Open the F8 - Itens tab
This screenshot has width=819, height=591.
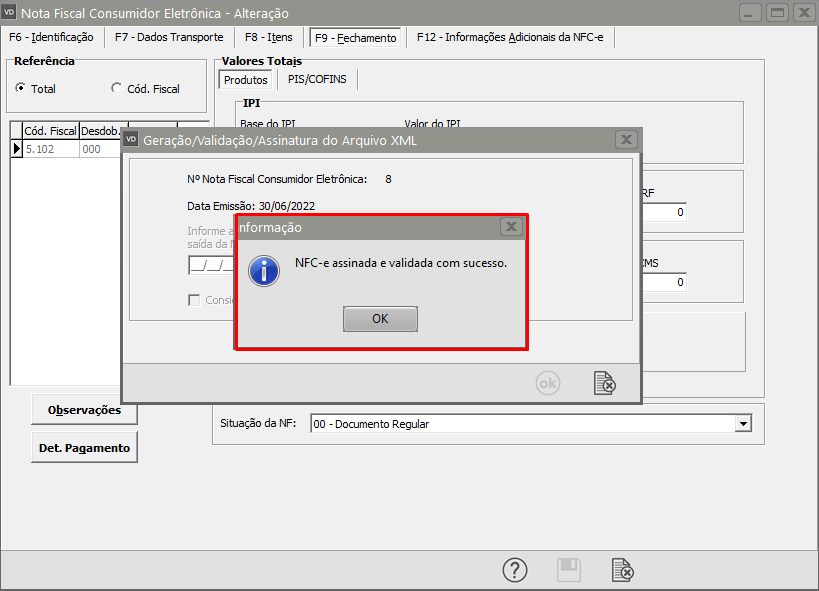(268, 37)
